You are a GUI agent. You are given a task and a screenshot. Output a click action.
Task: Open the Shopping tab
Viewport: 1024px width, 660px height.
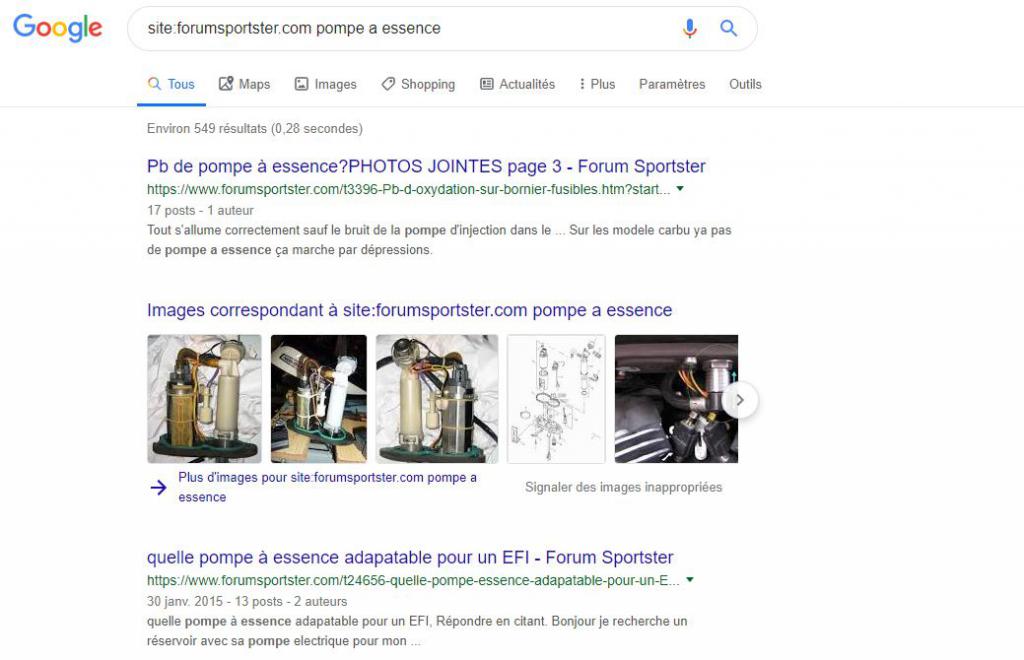419,84
